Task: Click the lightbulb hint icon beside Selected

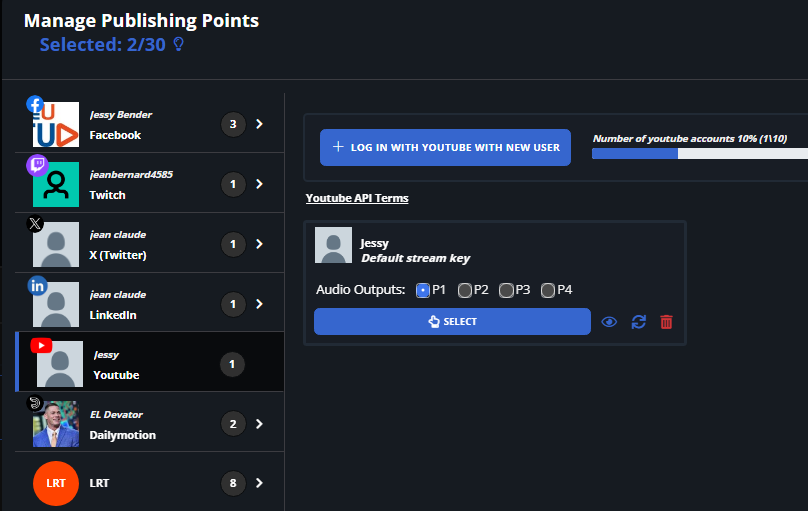Action: [179, 45]
